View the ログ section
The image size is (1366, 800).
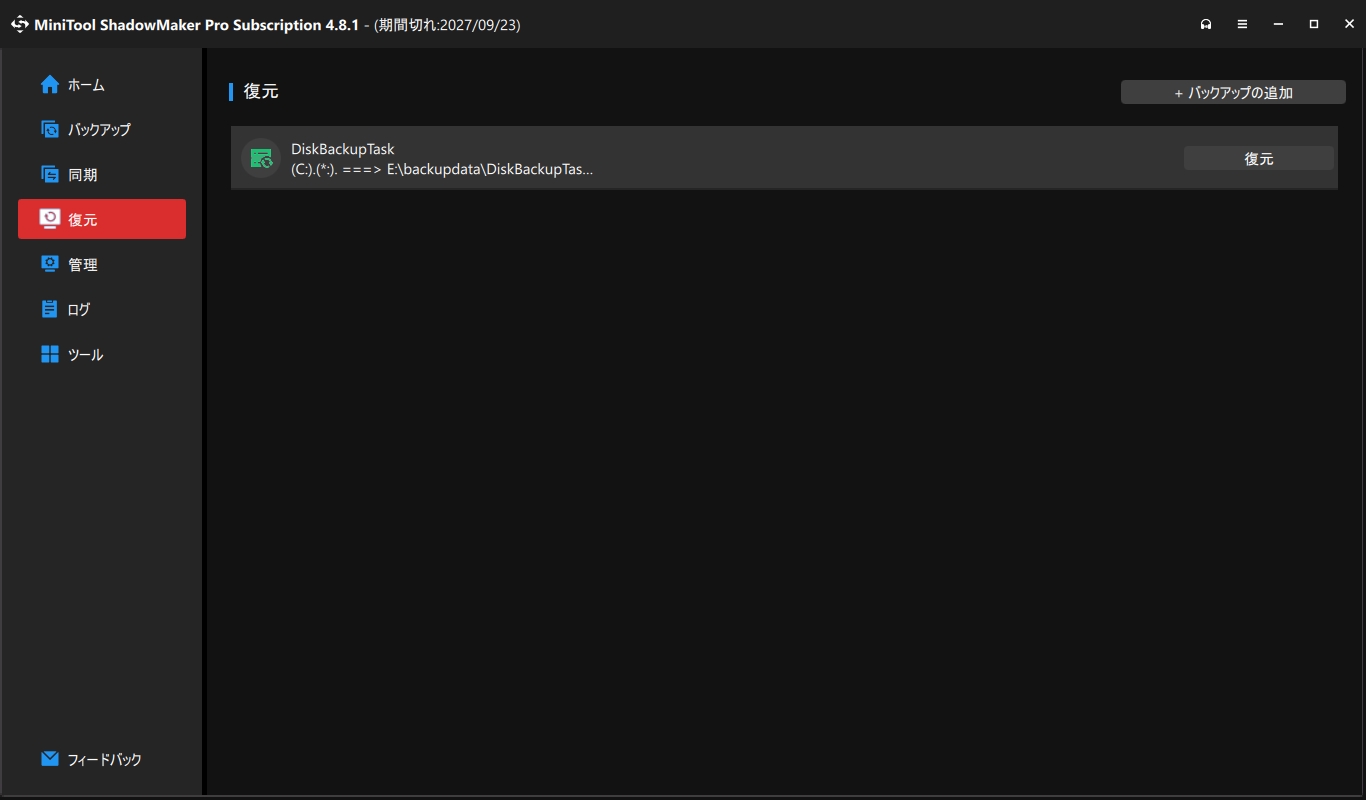(x=102, y=309)
